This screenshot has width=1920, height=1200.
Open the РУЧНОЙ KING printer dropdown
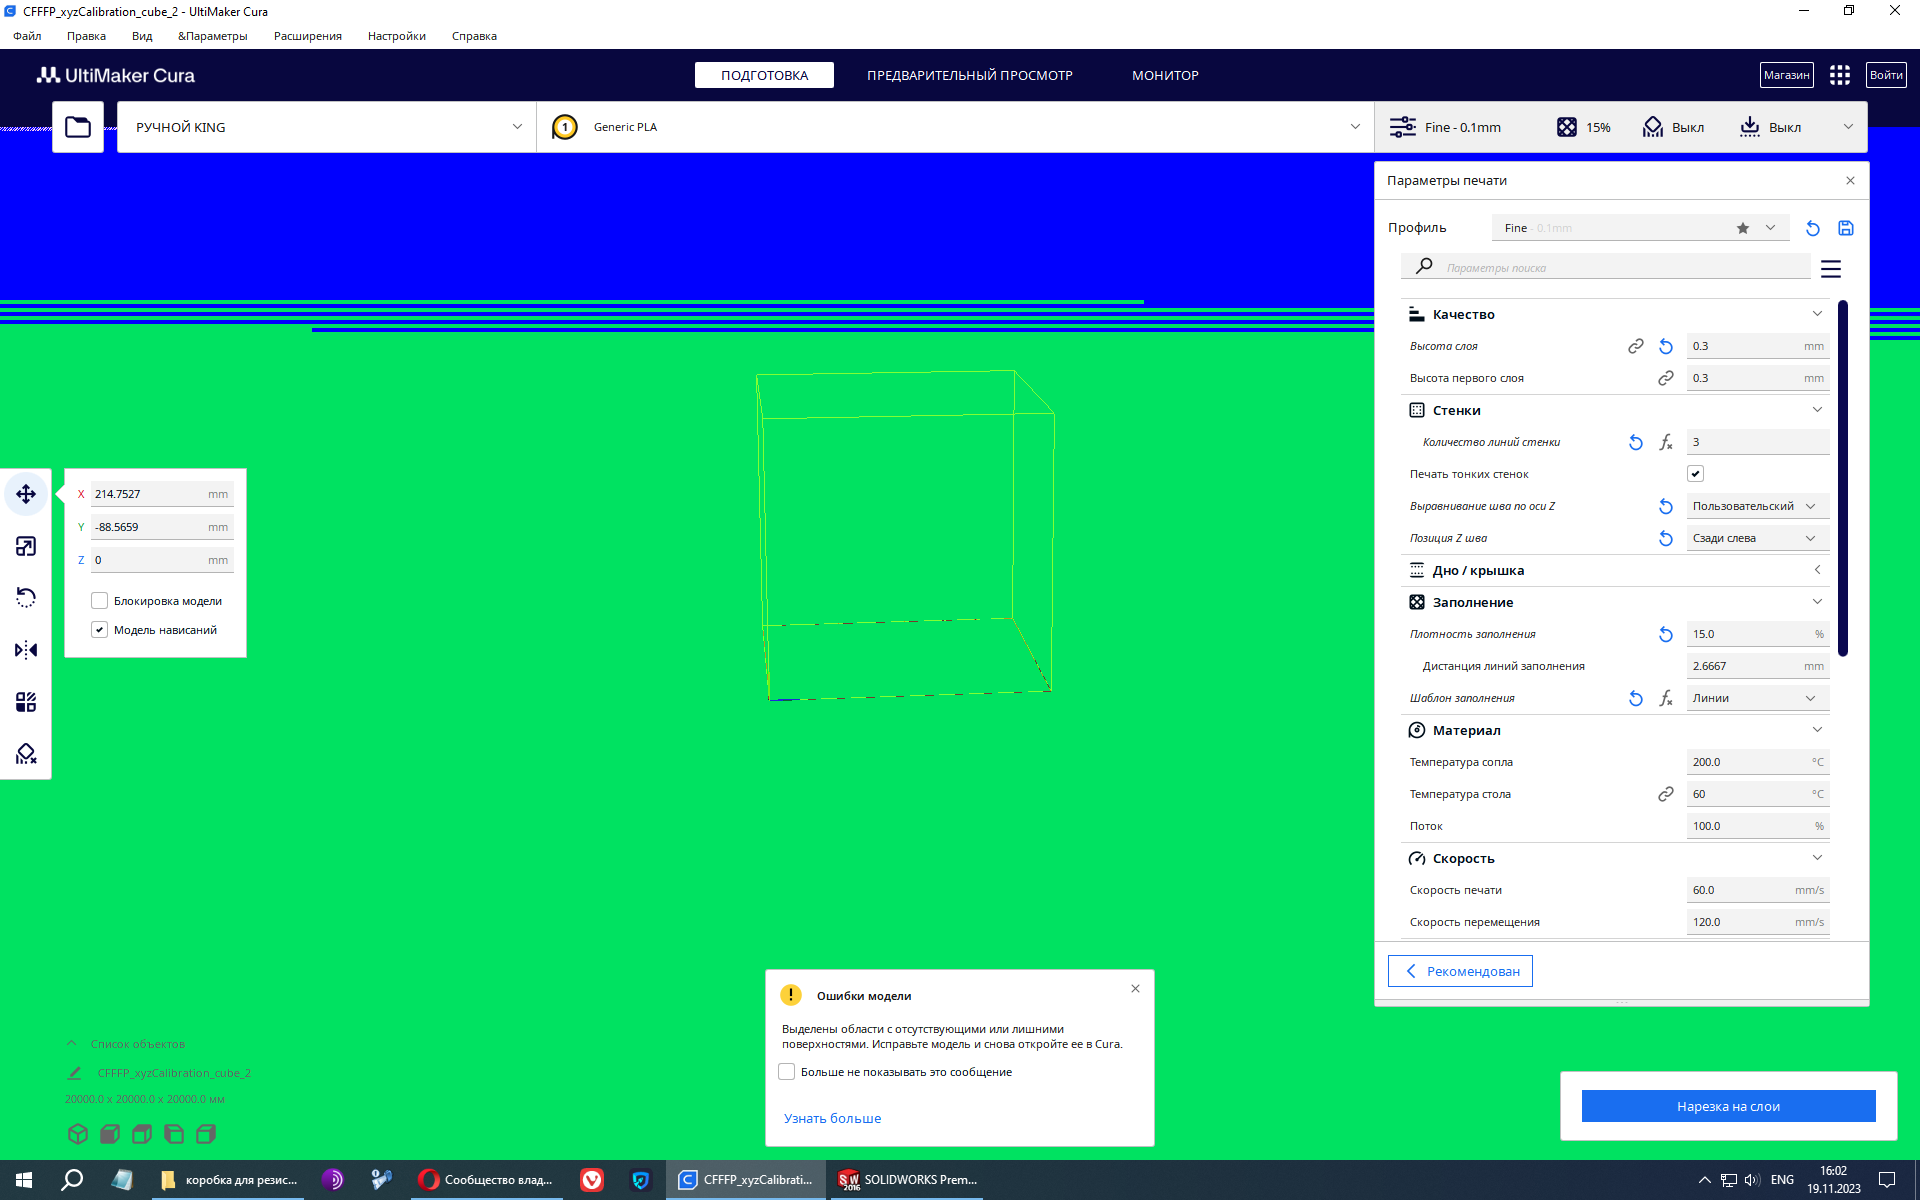point(327,127)
